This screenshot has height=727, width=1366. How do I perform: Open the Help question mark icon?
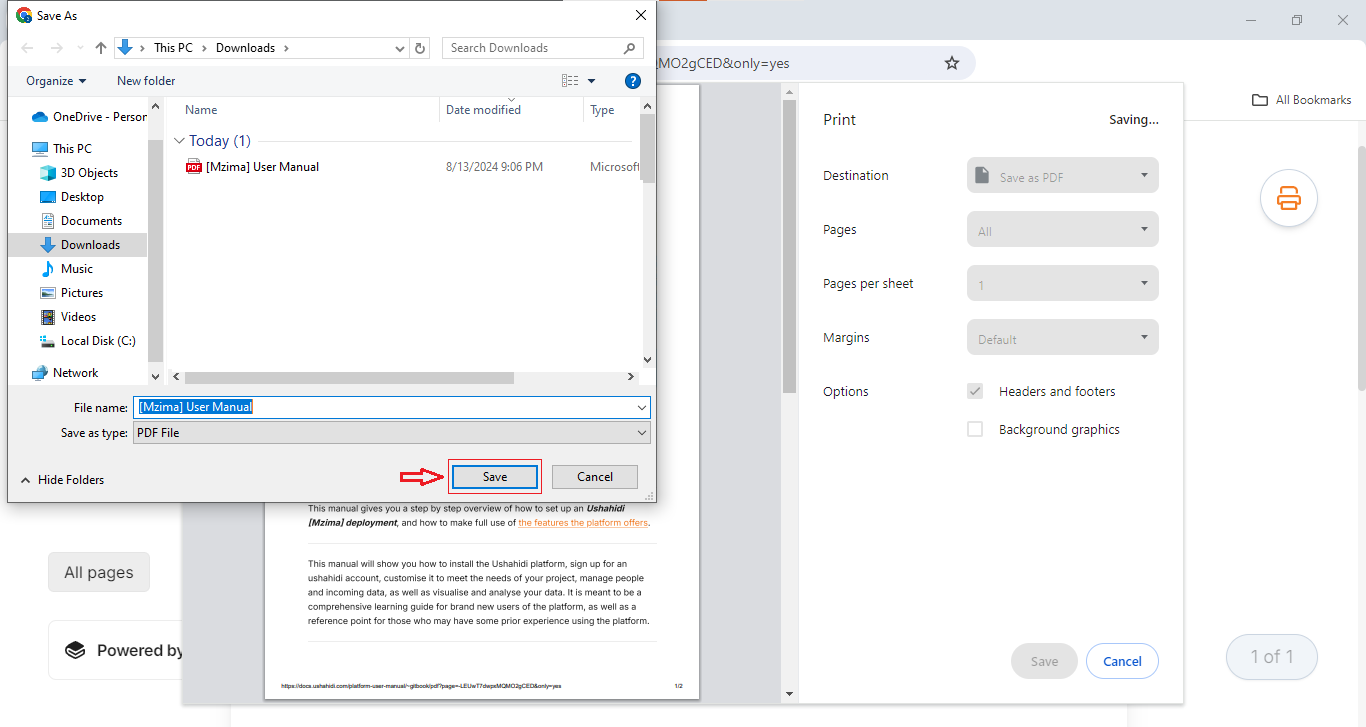coord(632,81)
